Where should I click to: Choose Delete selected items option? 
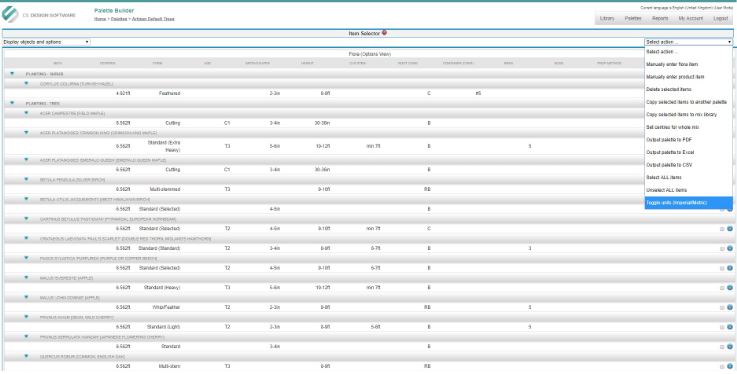688,89
